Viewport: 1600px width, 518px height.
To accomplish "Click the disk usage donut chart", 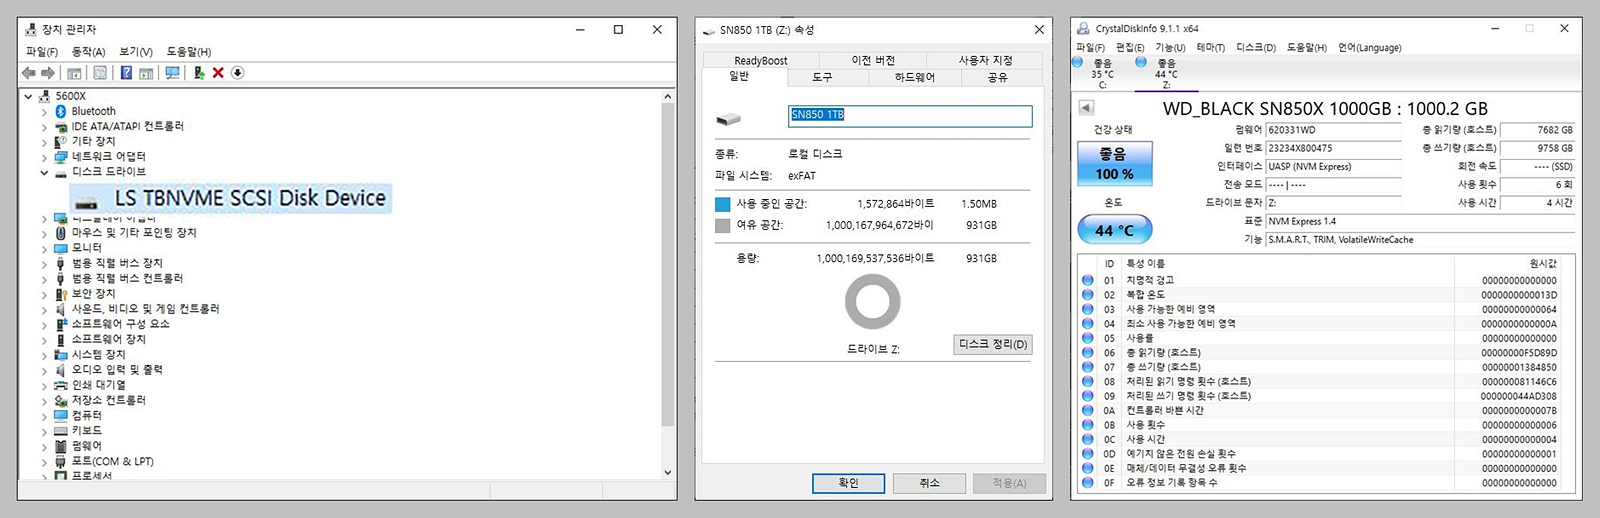I will click(873, 302).
